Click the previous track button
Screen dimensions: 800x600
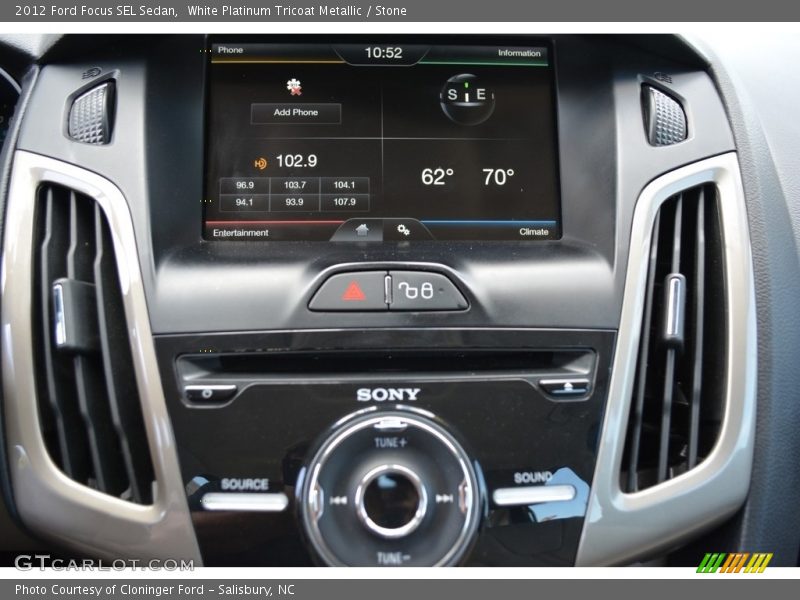point(338,501)
